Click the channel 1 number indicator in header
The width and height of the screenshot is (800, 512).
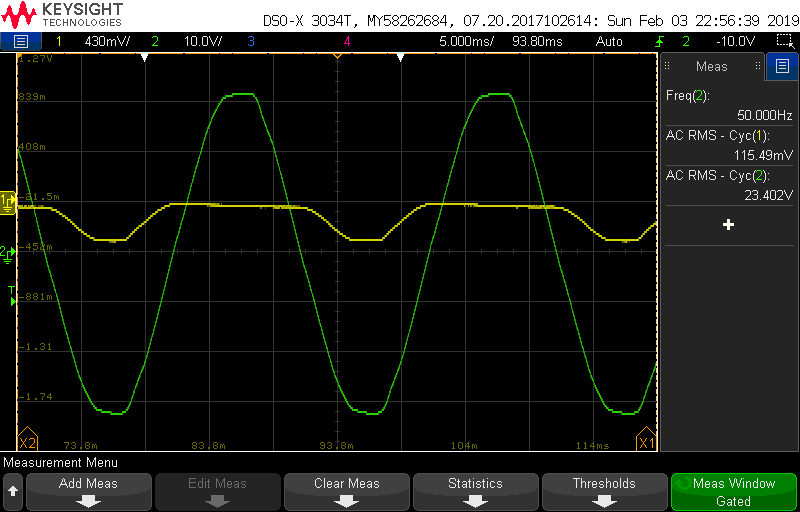pyautogui.click(x=58, y=41)
